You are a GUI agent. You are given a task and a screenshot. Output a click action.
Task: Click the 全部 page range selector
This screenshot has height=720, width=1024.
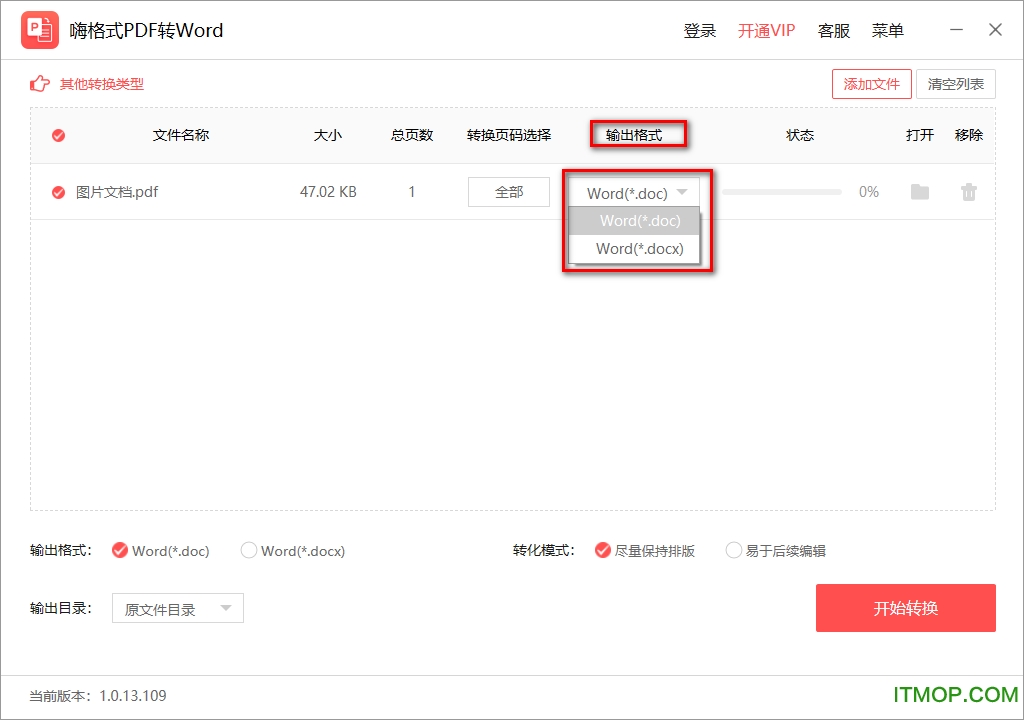point(509,192)
